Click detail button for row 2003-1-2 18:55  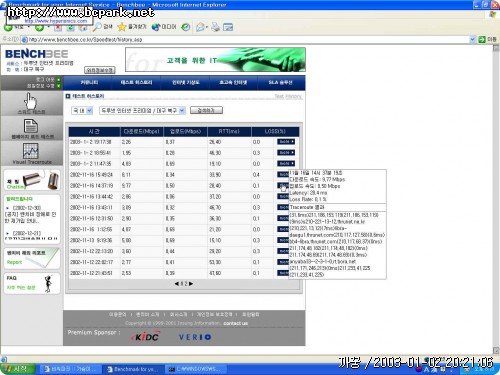(x=286, y=153)
